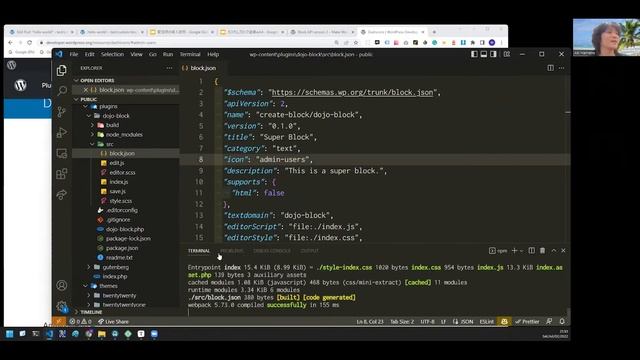Maximize the terminal panel size
This screenshot has height=360, width=640.
[553, 251]
